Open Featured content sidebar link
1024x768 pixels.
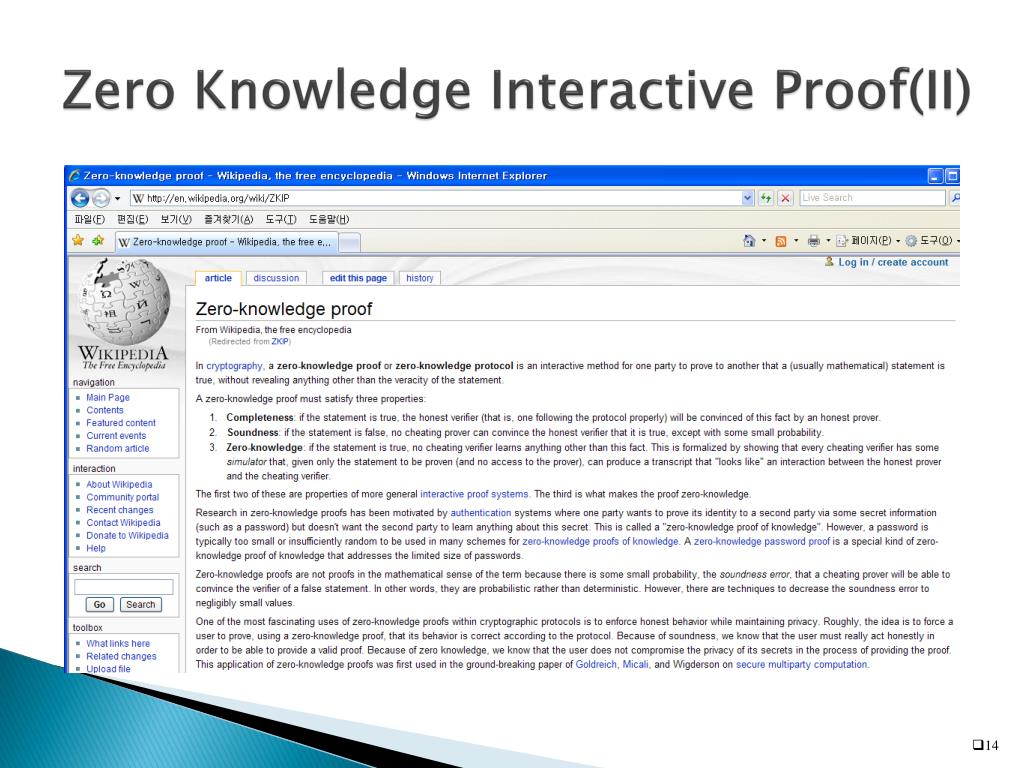pos(121,423)
